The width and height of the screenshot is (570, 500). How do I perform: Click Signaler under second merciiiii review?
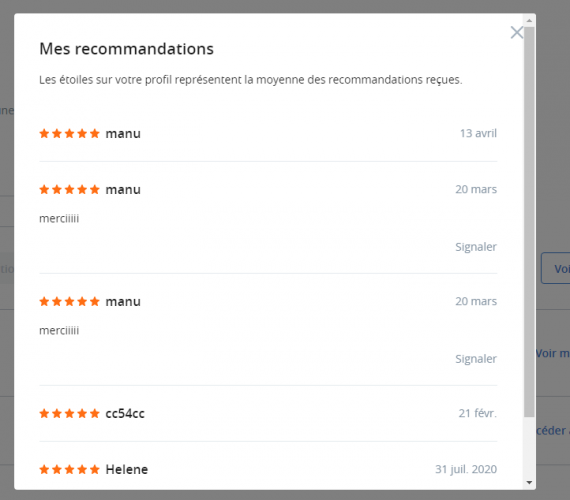click(x=475, y=359)
